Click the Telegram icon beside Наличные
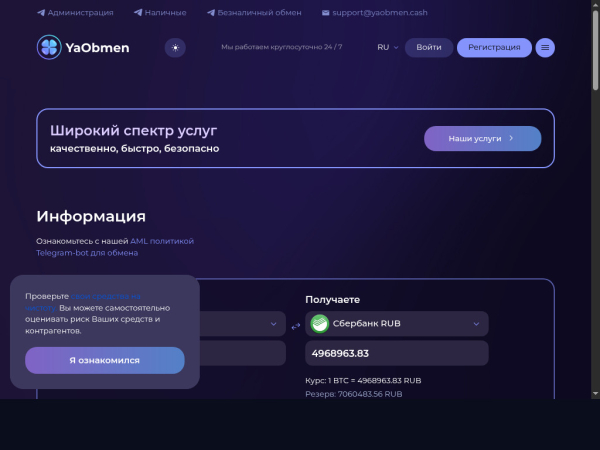Viewport: 600px width, 450px height. click(x=138, y=13)
